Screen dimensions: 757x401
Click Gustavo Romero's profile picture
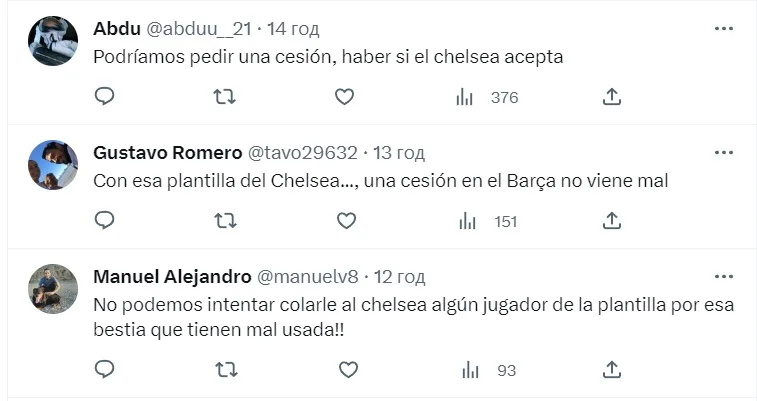click(x=53, y=165)
